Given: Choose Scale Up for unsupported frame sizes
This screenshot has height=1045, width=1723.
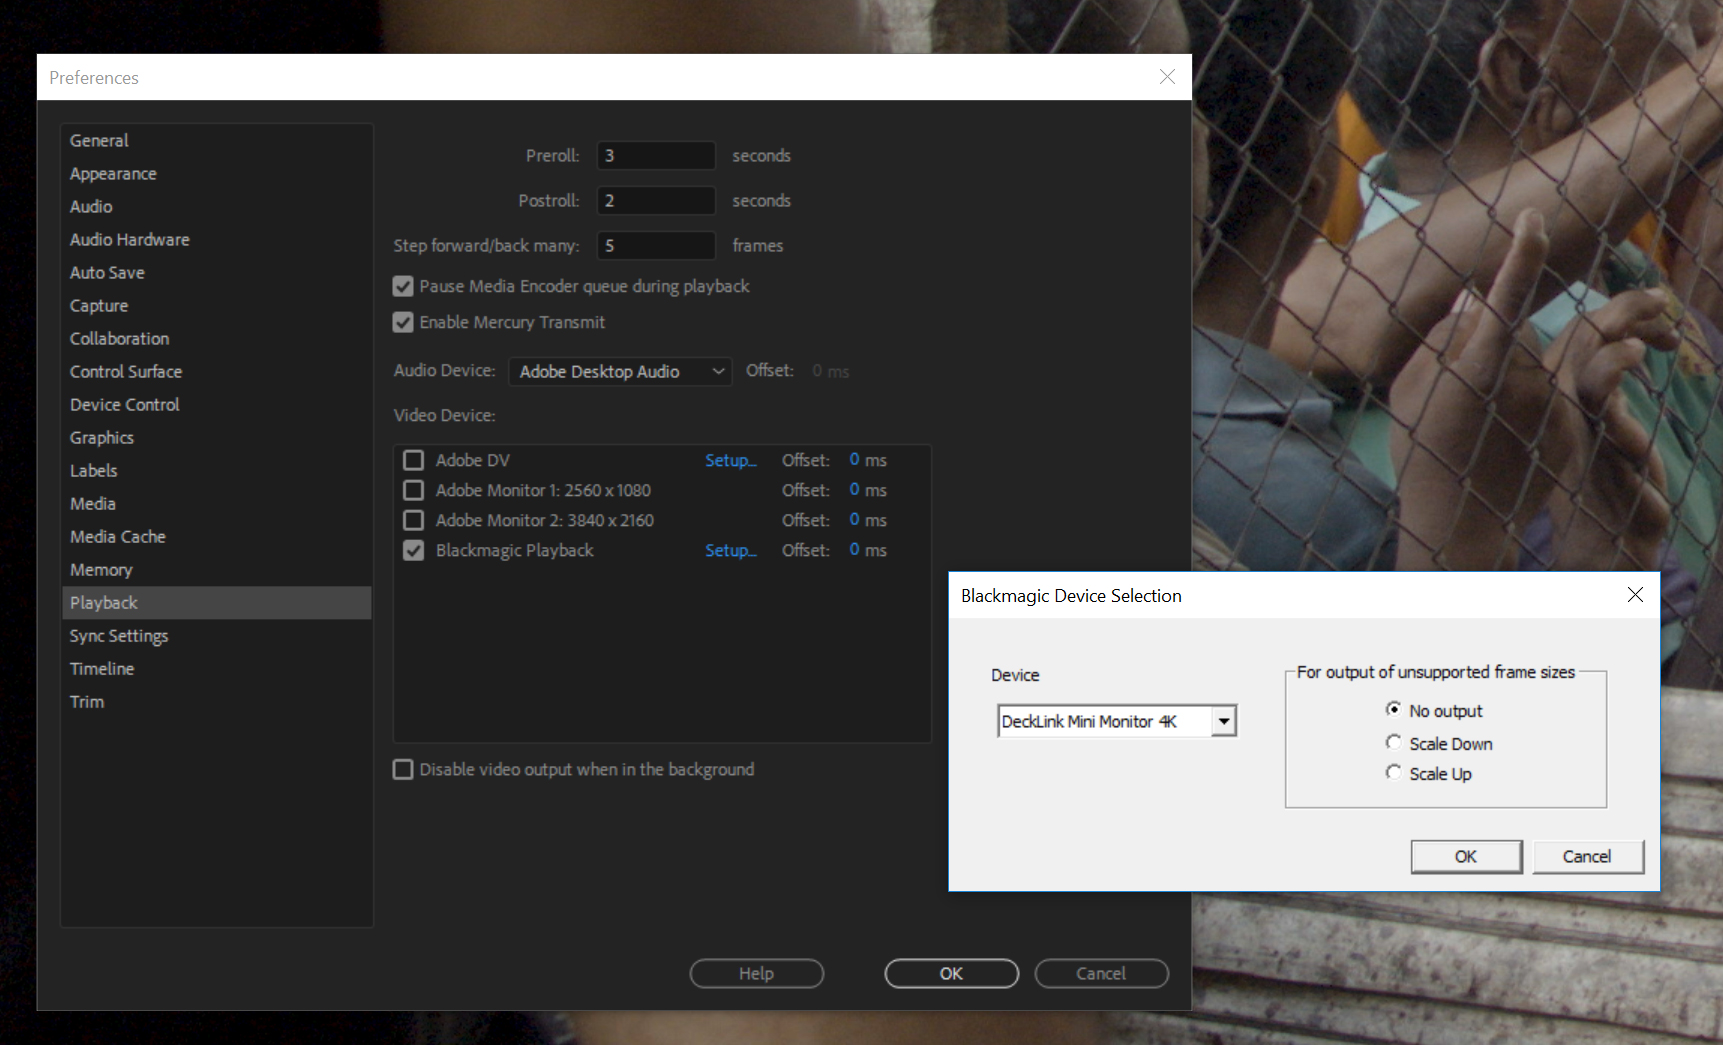Looking at the screenshot, I should click(x=1394, y=772).
